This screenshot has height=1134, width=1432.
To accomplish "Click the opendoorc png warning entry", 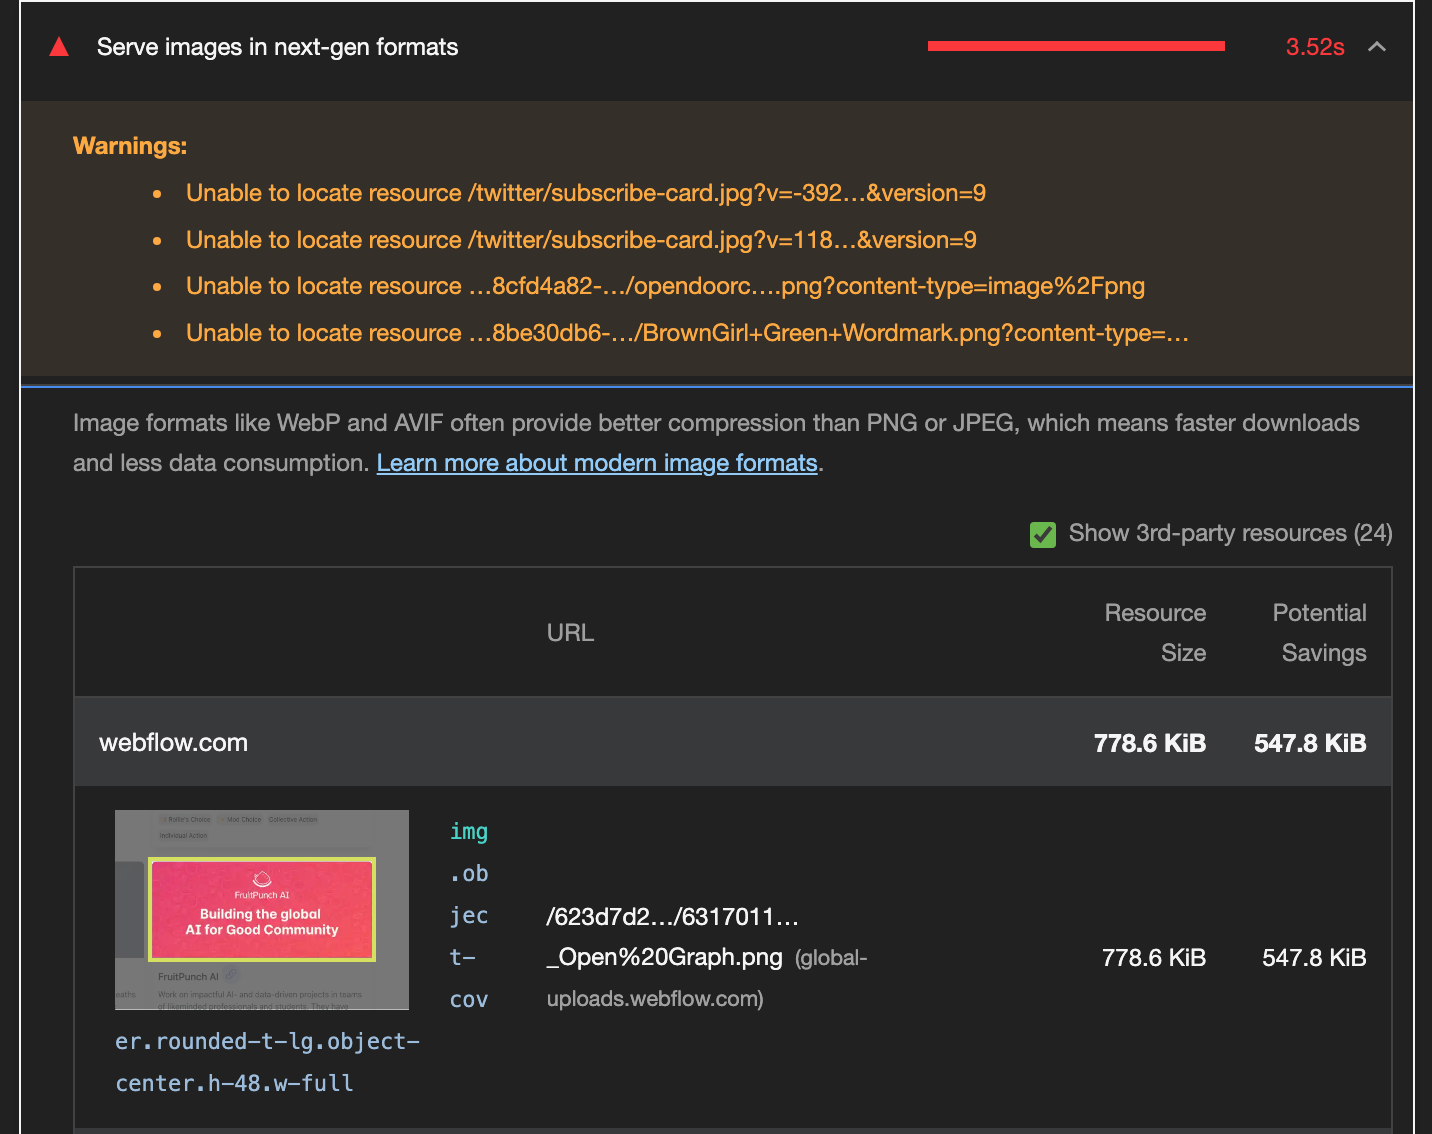I will (x=664, y=286).
